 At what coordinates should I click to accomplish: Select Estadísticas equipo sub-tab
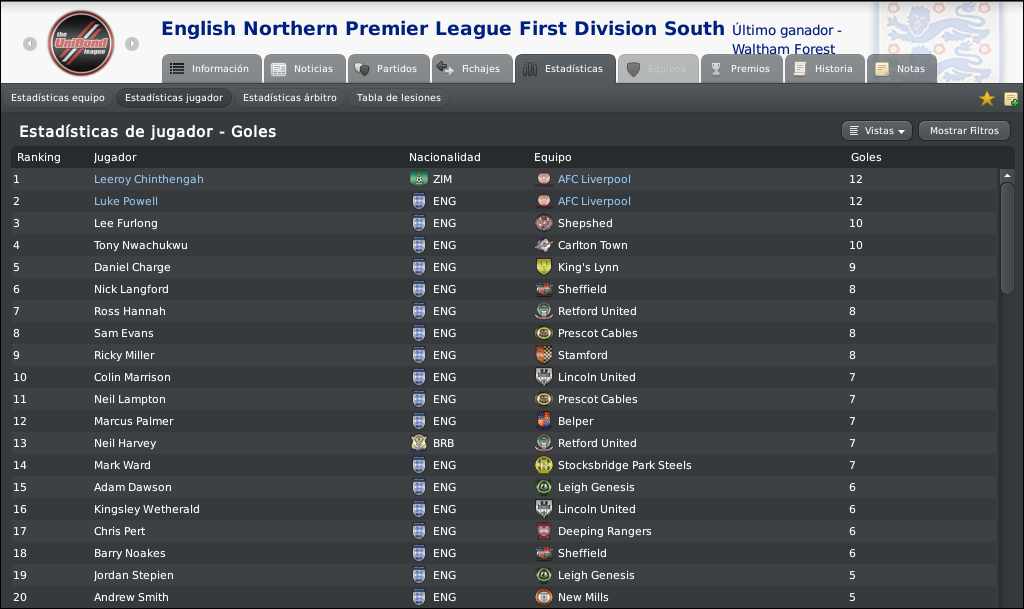point(57,98)
